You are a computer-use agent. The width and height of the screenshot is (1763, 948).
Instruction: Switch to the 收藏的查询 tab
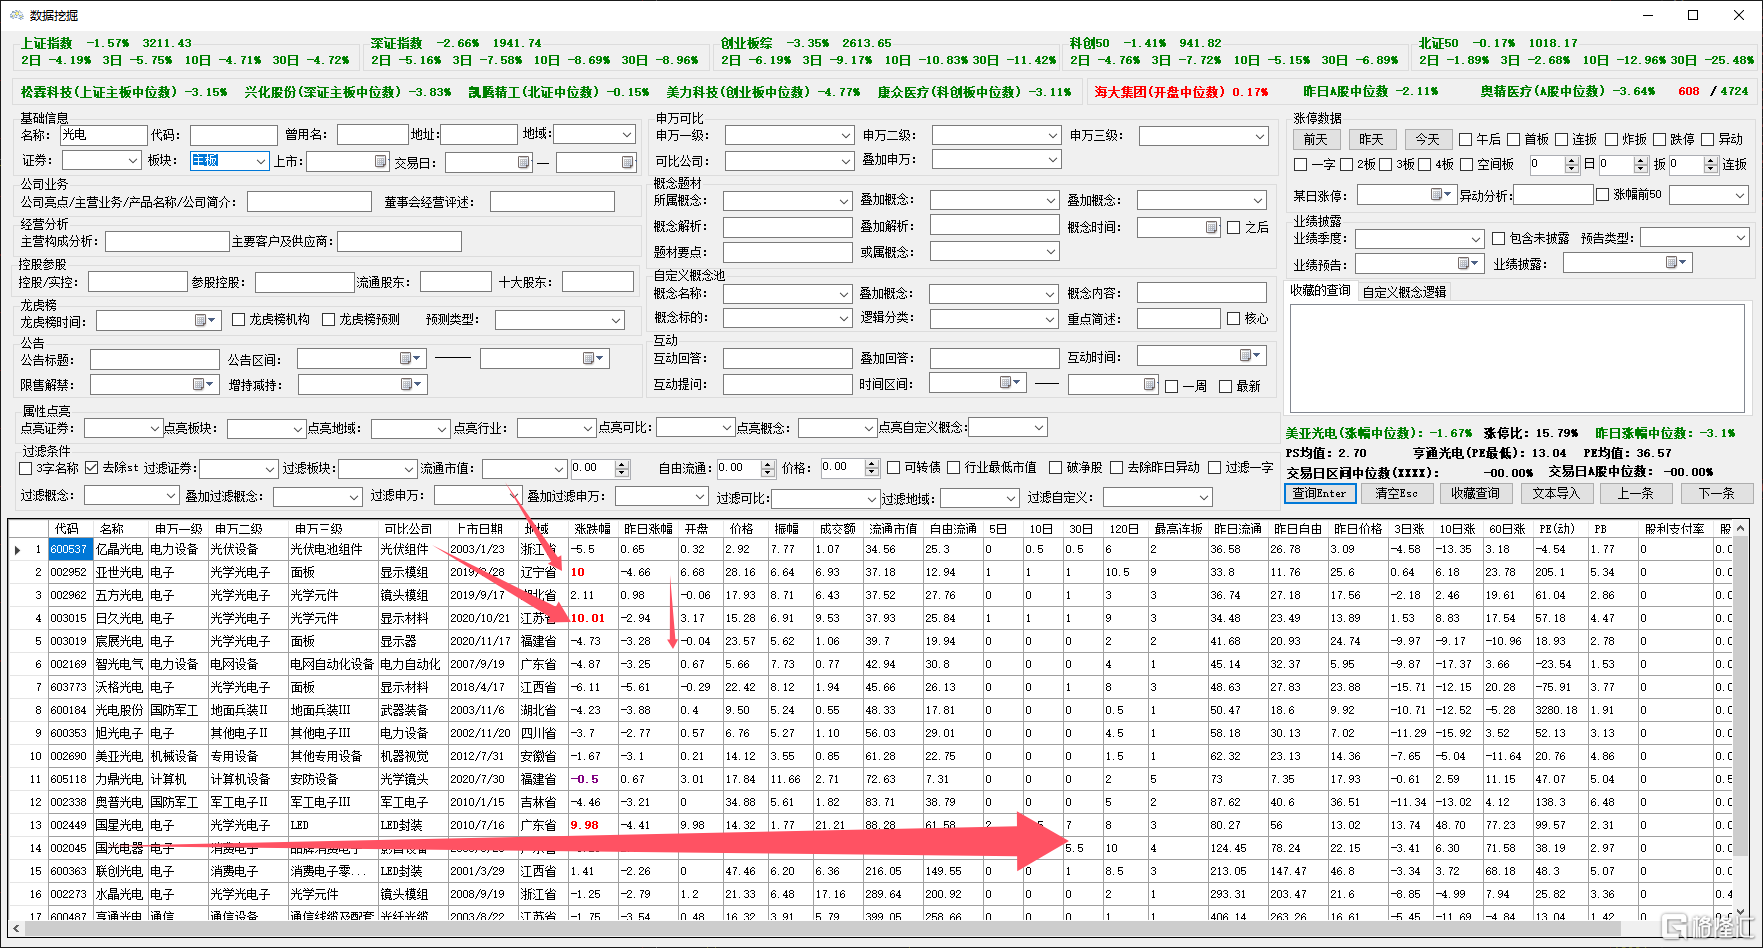(x=1320, y=291)
